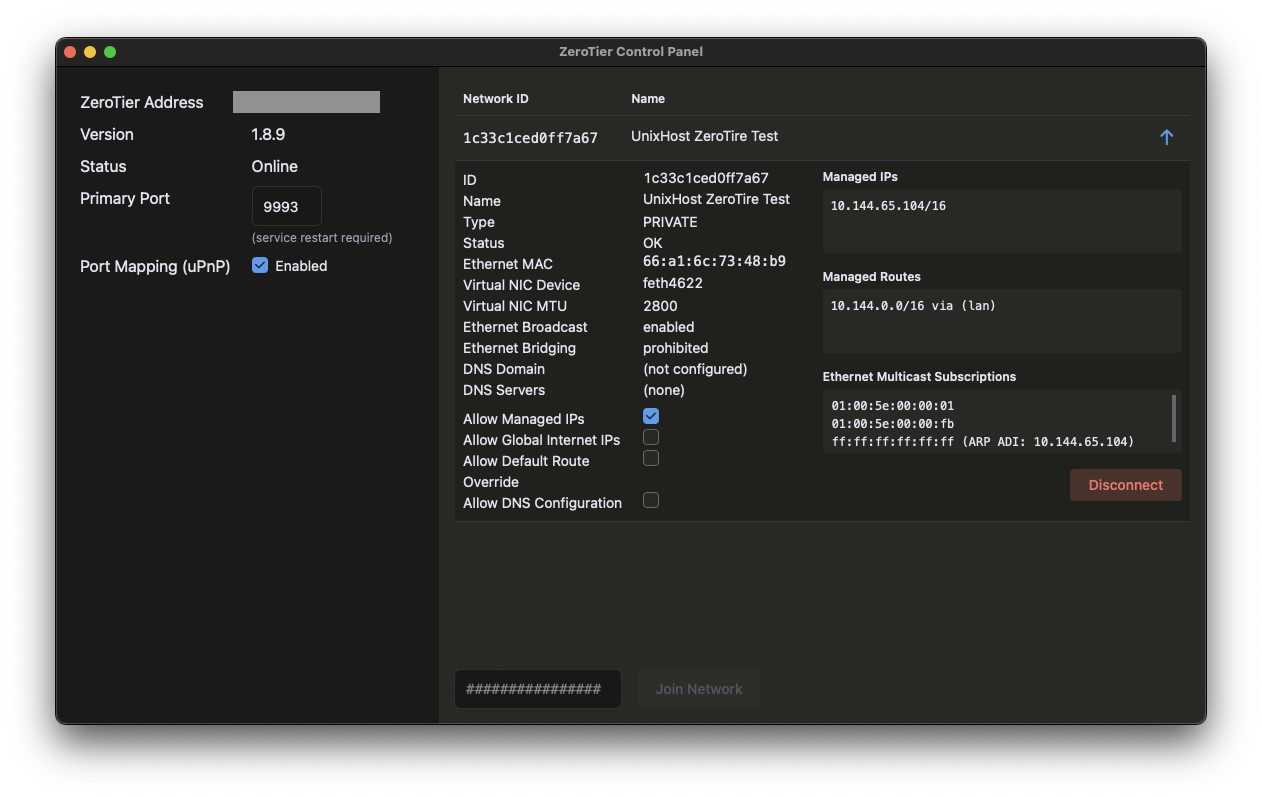Collapse network details with blue arrow
The image size is (1262, 798).
(1166, 138)
